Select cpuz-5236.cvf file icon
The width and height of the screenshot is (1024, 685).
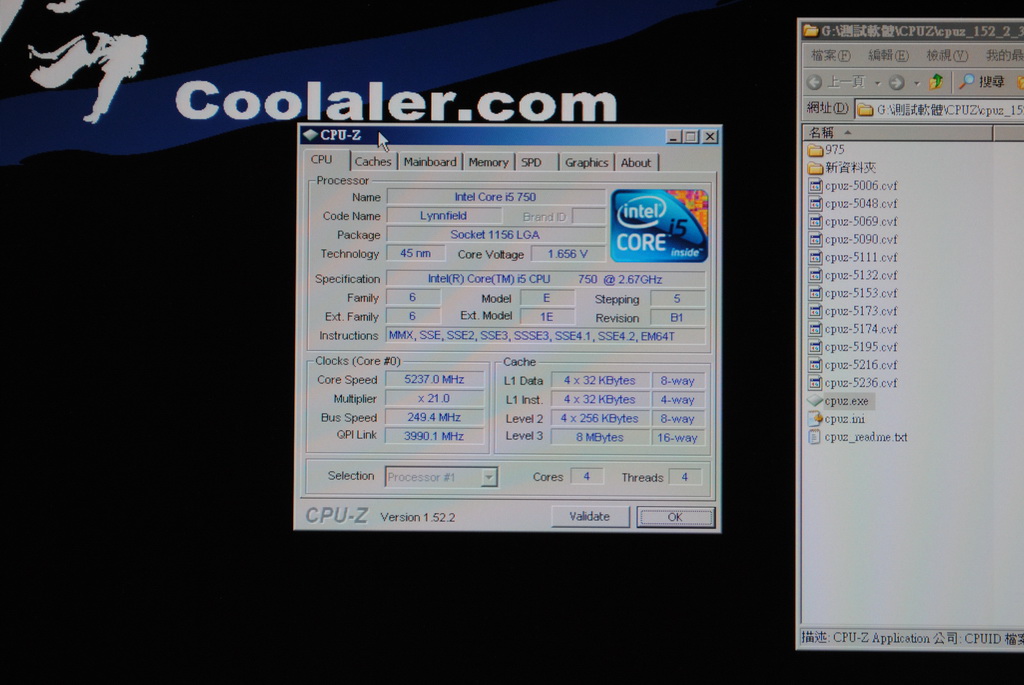pyautogui.click(x=815, y=383)
